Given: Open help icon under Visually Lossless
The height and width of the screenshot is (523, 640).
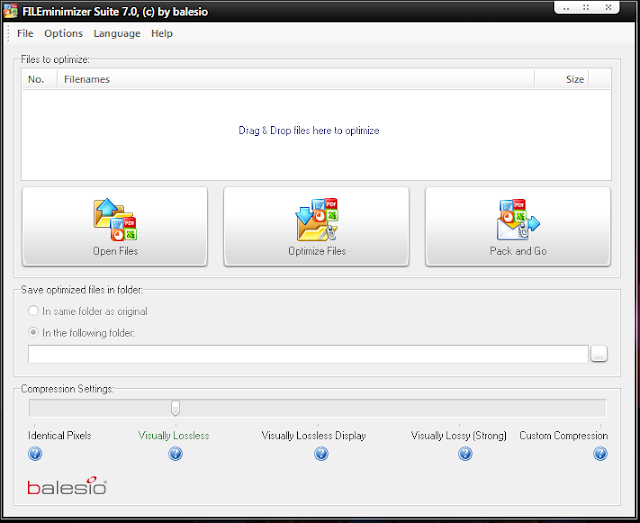Looking at the screenshot, I should [176, 454].
